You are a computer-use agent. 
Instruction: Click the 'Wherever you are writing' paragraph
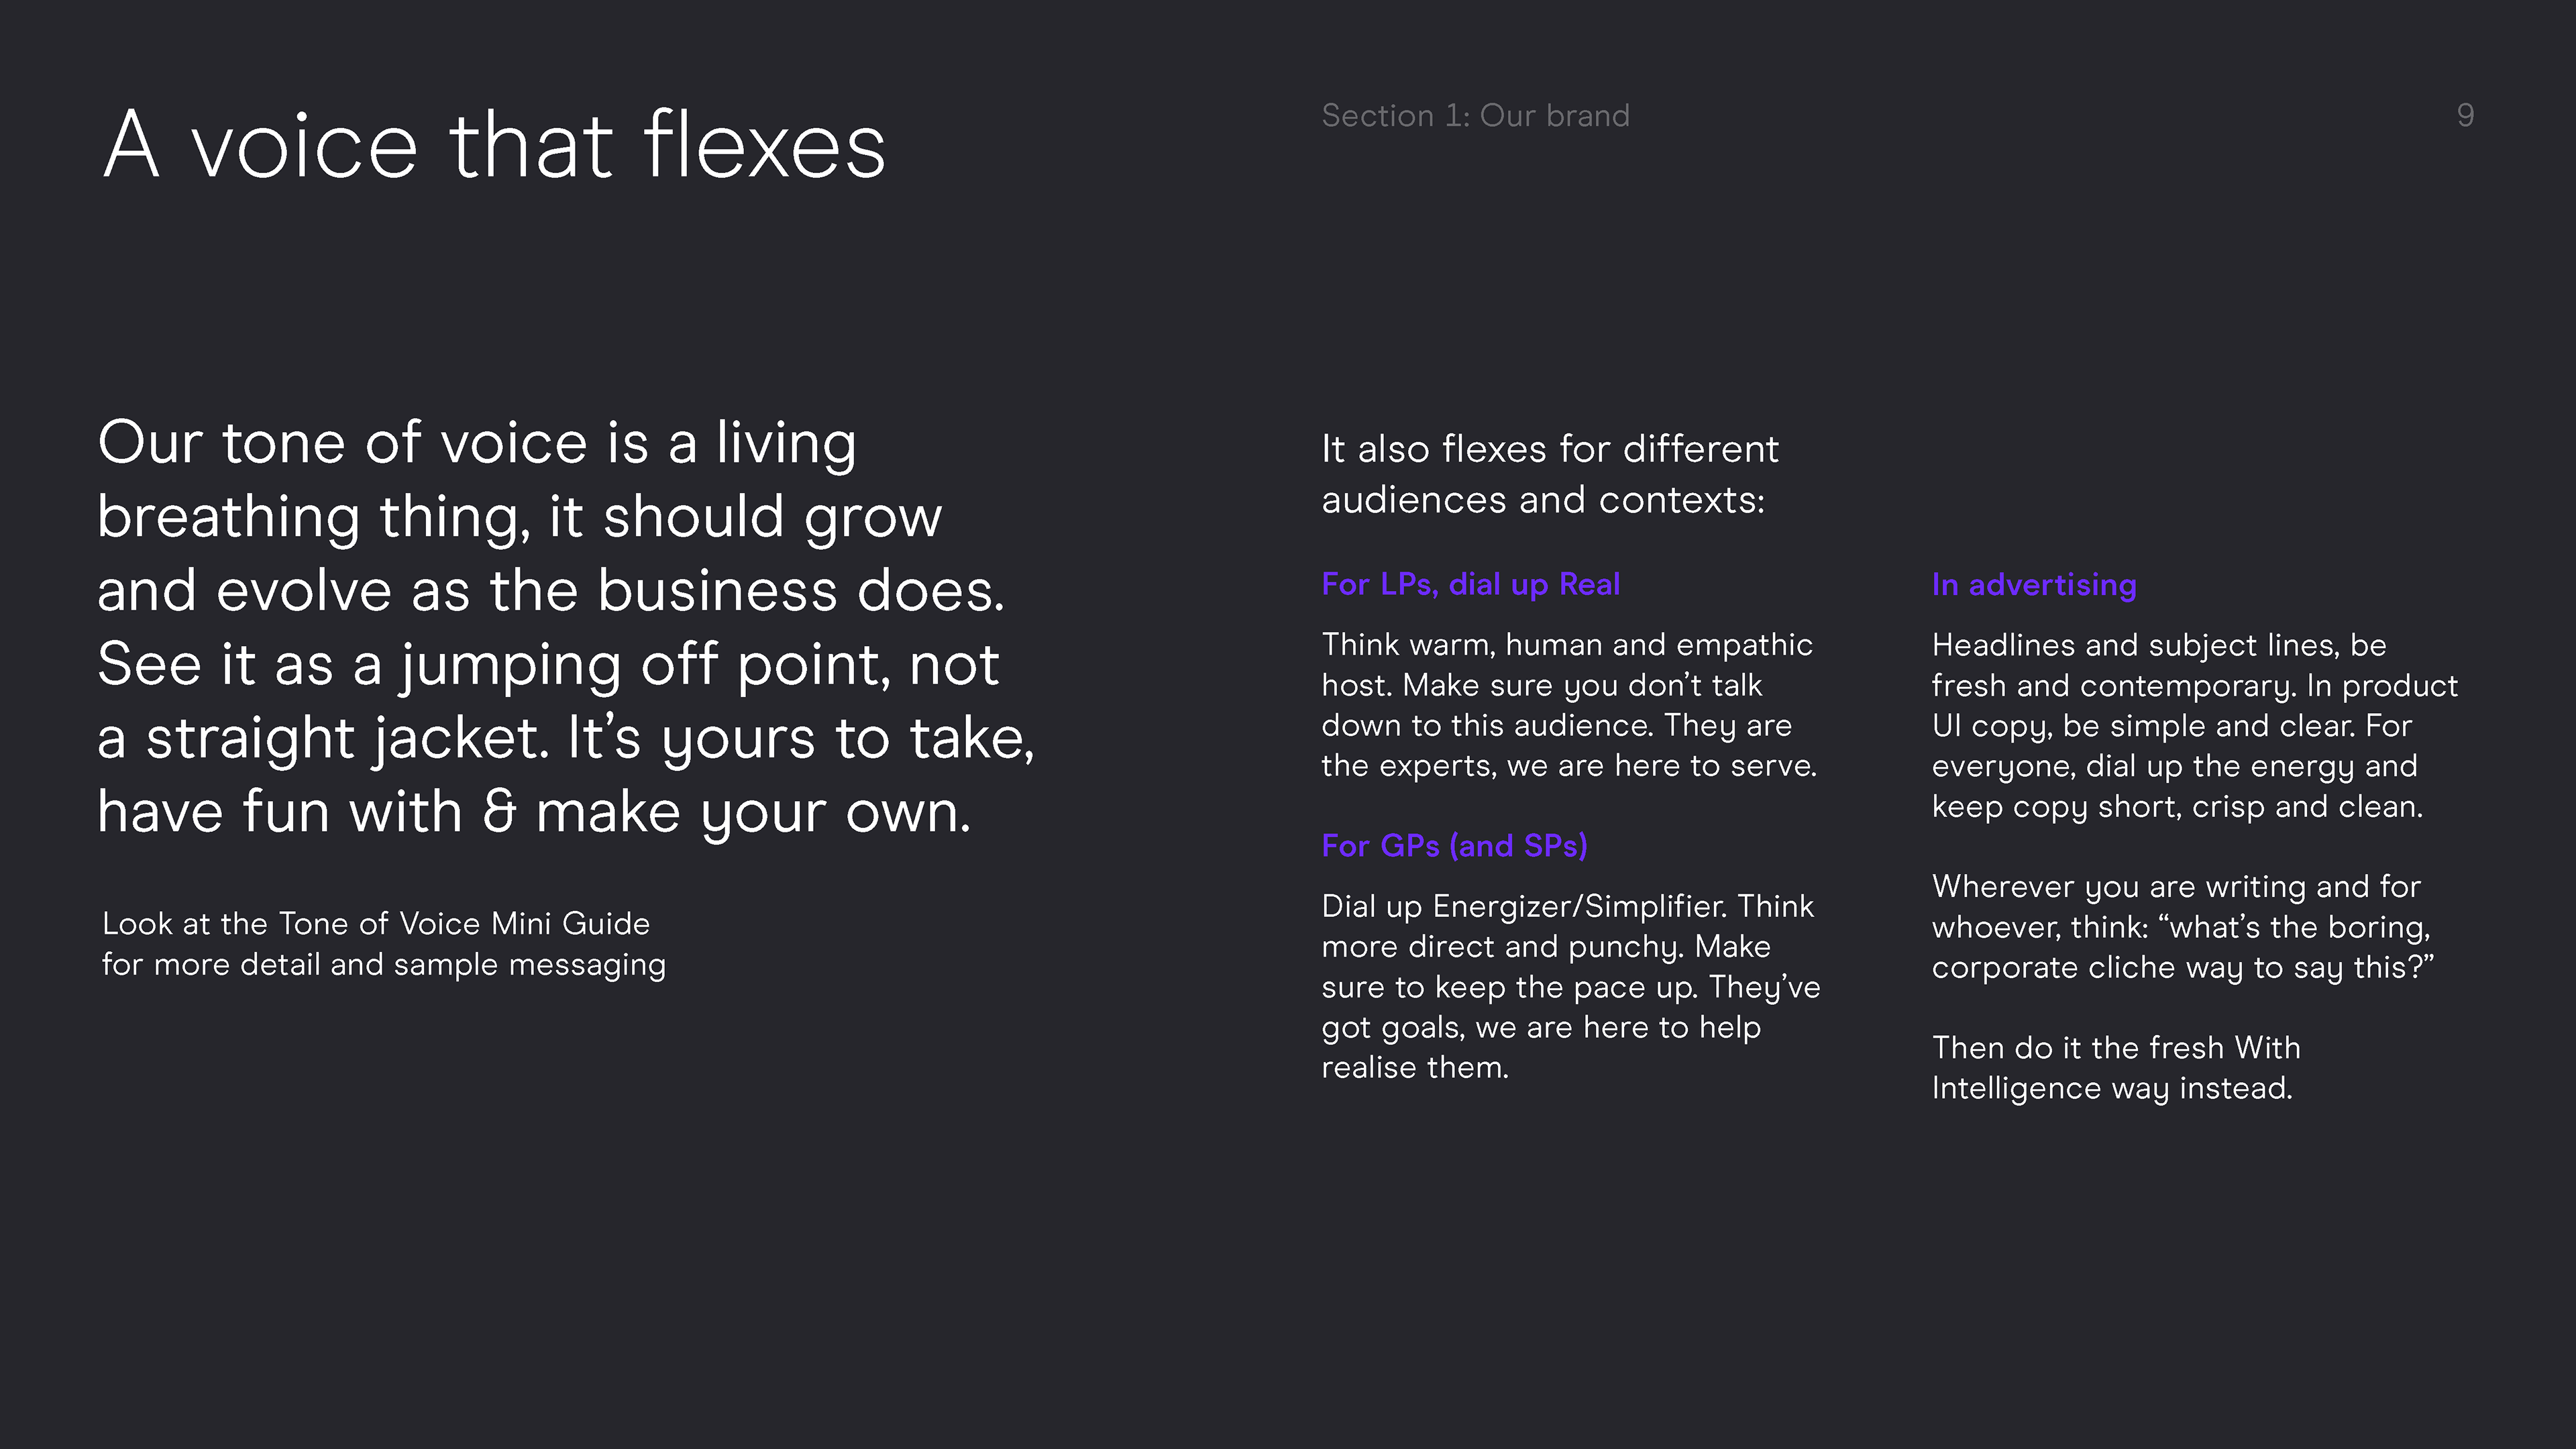2182,927
